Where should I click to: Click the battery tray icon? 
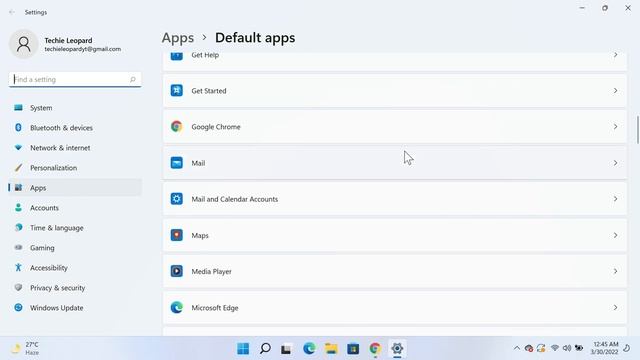(x=579, y=348)
